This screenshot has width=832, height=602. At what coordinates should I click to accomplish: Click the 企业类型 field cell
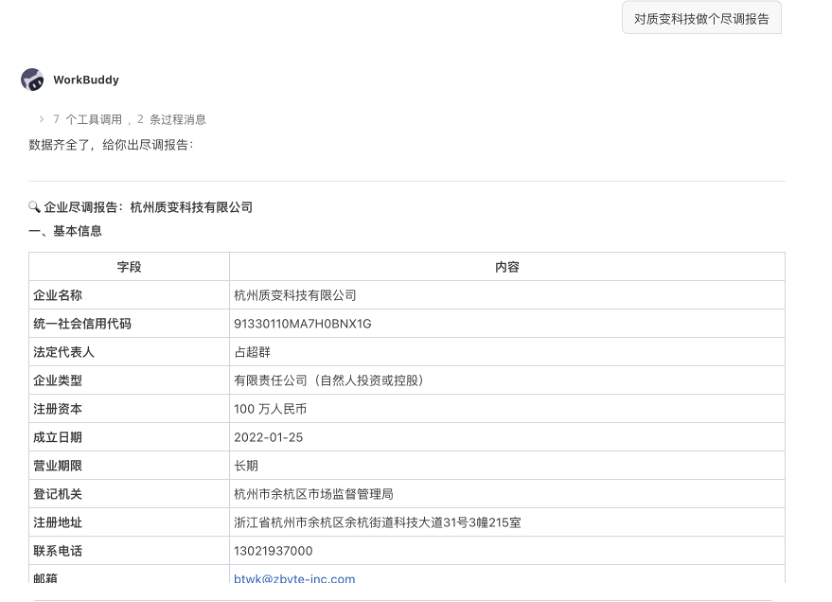tap(129, 380)
